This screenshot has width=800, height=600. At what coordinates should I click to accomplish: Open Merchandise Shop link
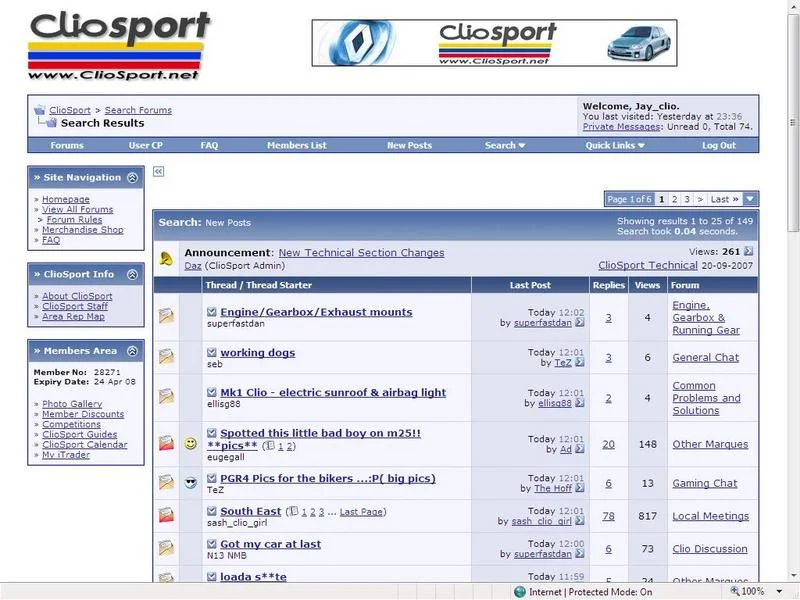coord(83,230)
